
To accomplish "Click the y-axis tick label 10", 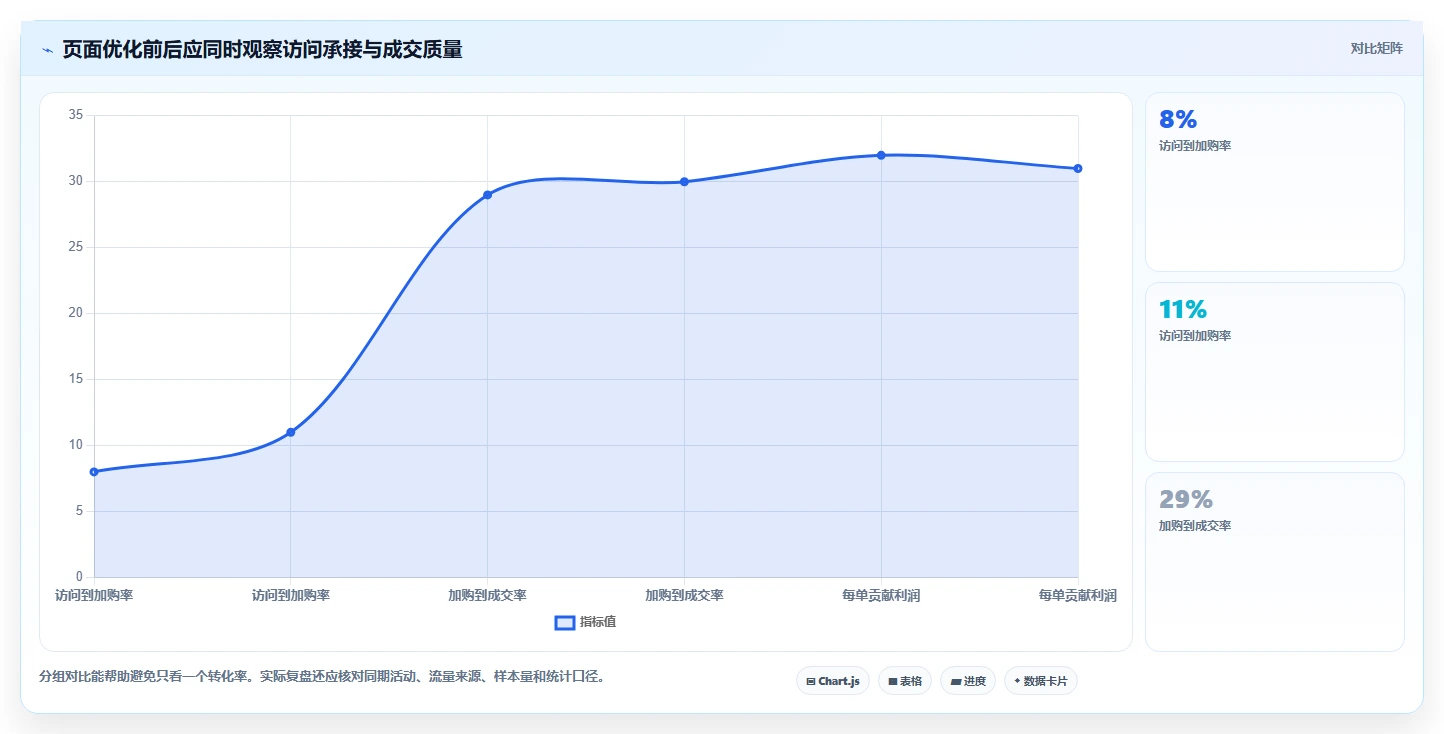I will (76, 445).
